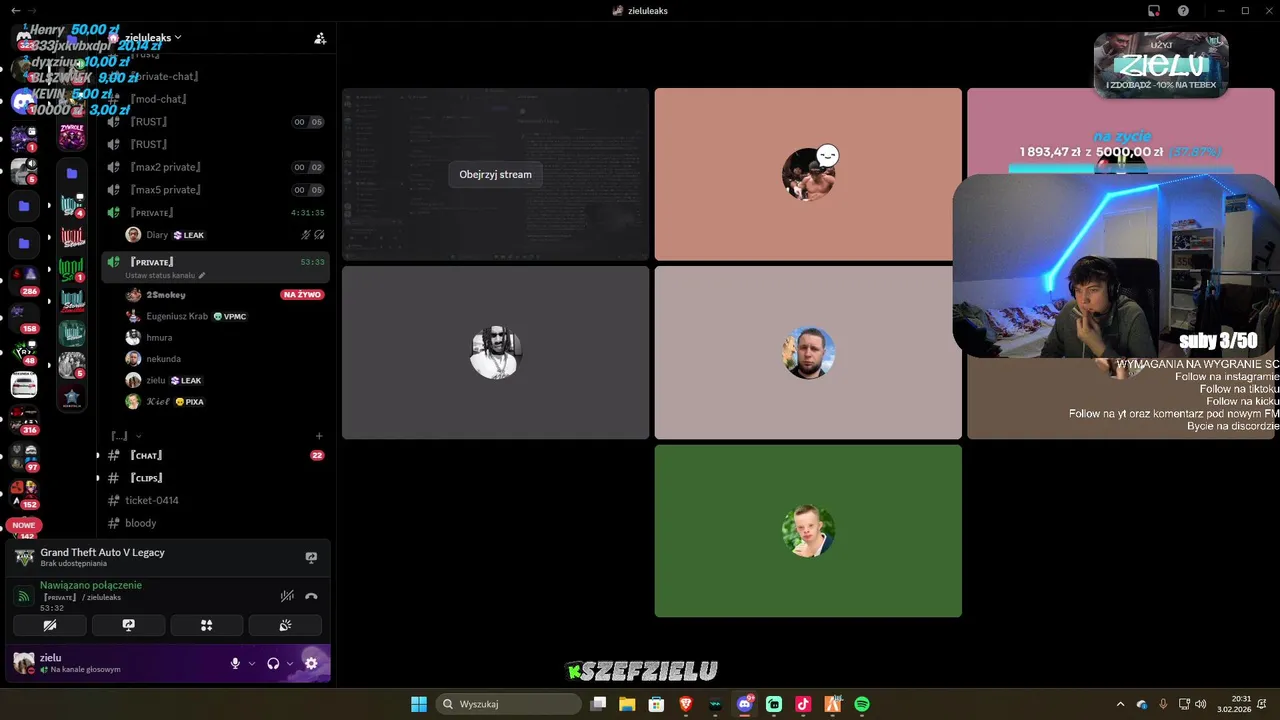Click the voice connection signal icon
This screenshot has height=720, width=1280.
click(x=24, y=596)
